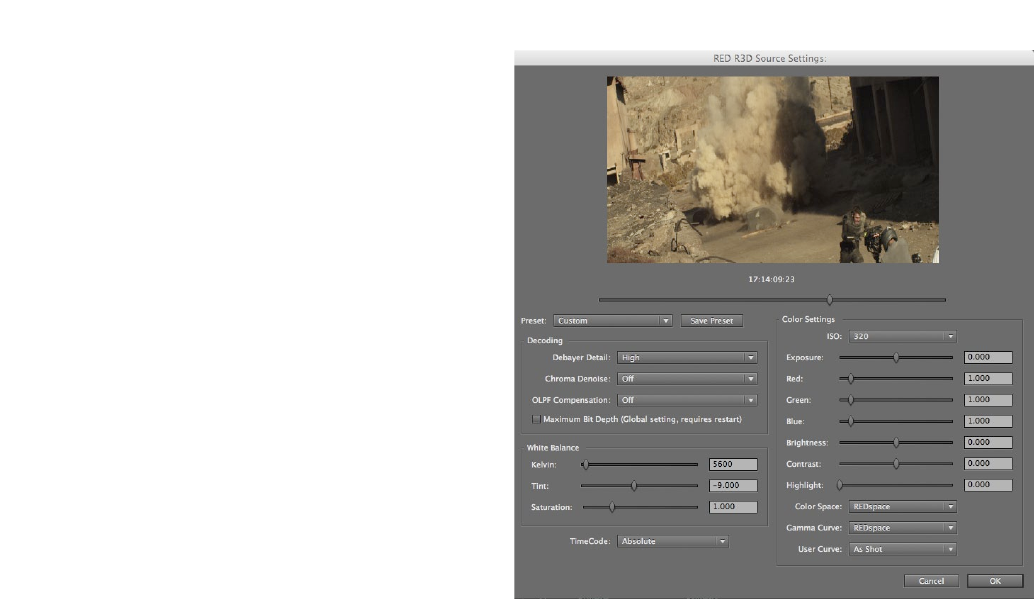Image resolution: width=1034 pixels, height=599 pixels.
Task: Expand the User Curve dropdown
Action: (x=902, y=549)
